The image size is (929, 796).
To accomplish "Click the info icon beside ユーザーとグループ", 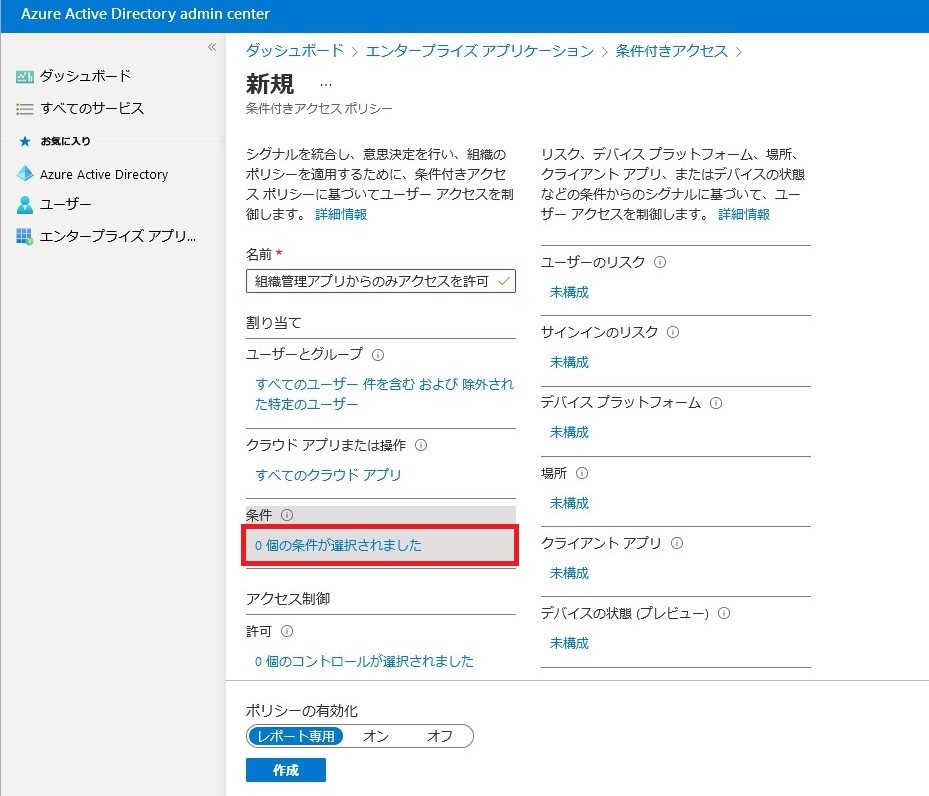I will 377,355.
